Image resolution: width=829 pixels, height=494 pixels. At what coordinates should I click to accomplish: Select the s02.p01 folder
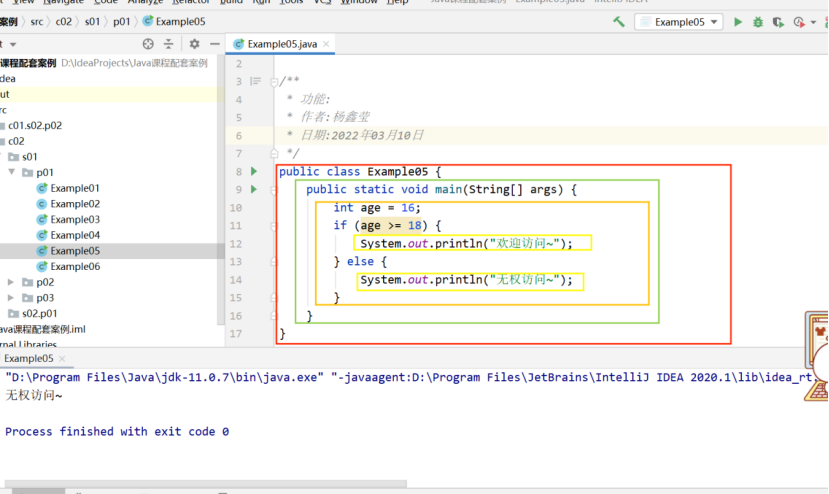pyautogui.click(x=39, y=314)
